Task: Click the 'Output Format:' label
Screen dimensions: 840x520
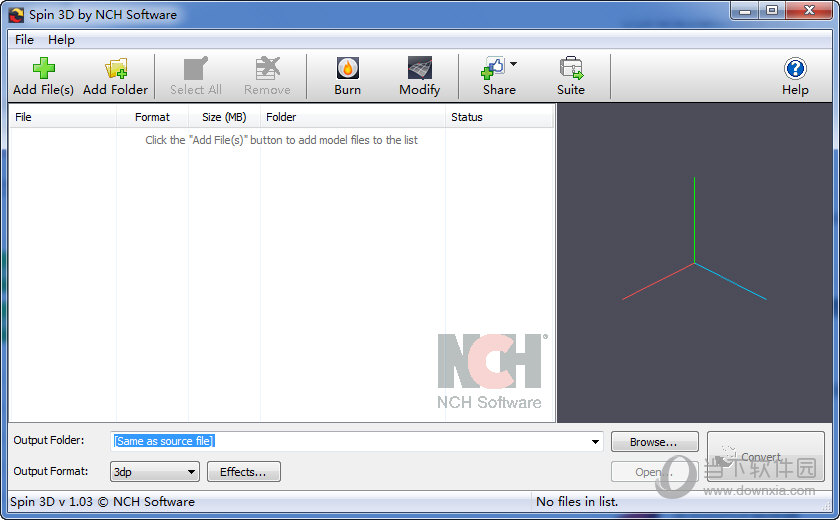Action: point(51,471)
